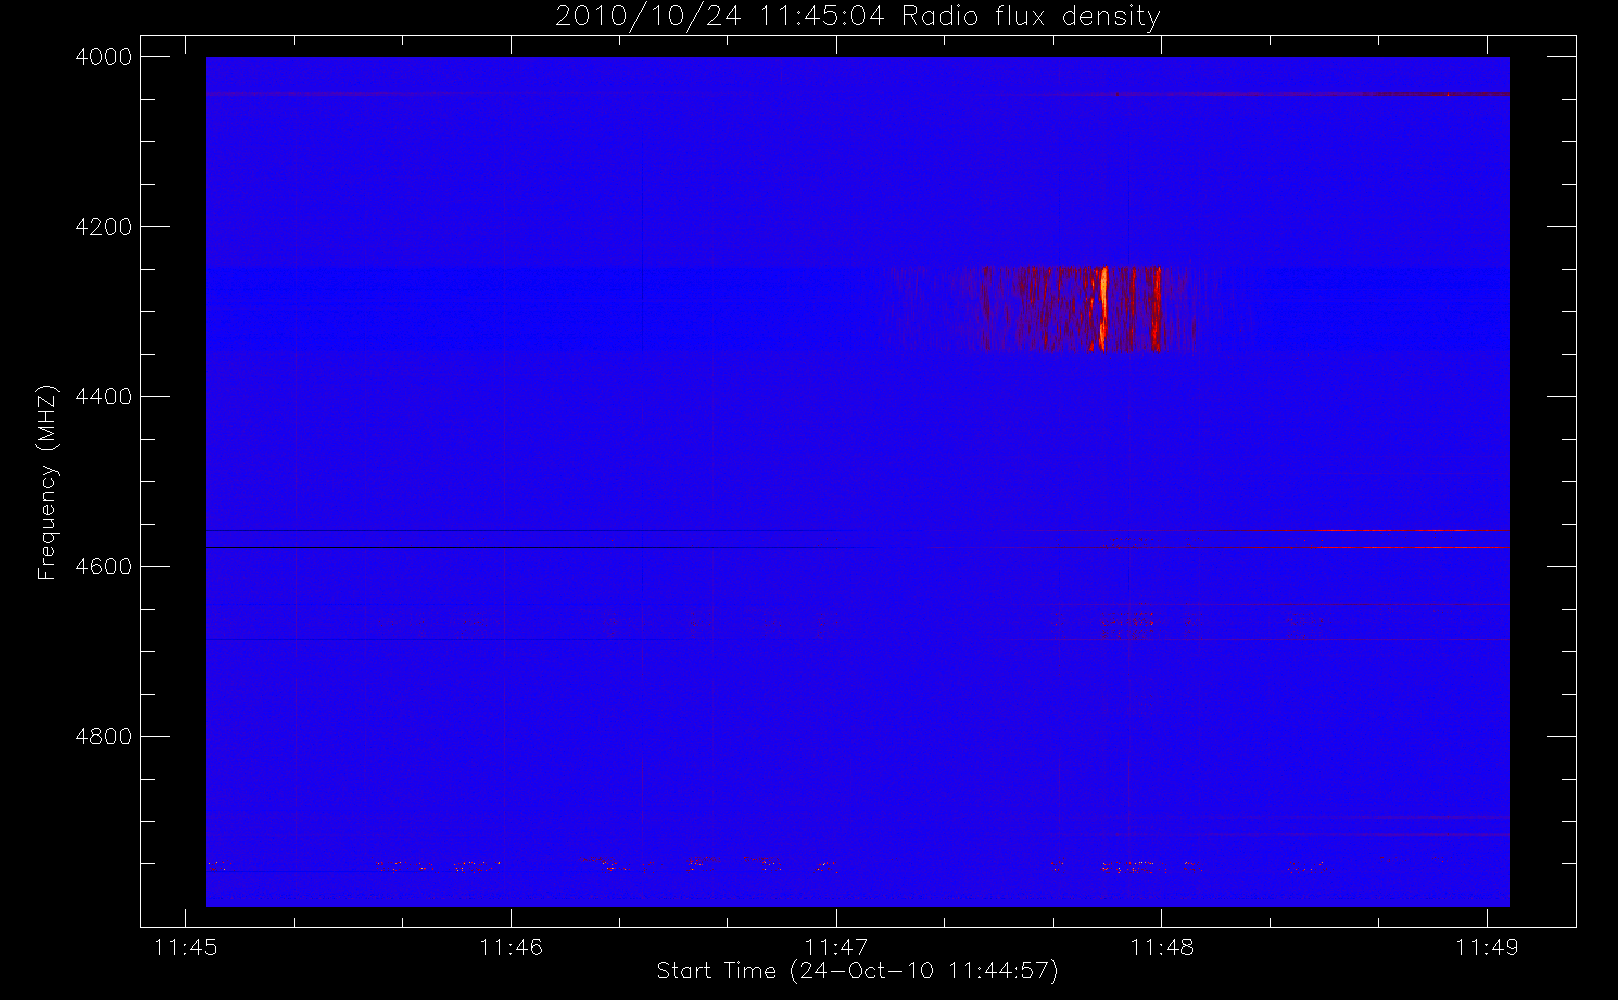Image resolution: width=1618 pixels, height=1000 pixels.
Task: Click the 4600 frequency axis label
Action: [x=104, y=567]
